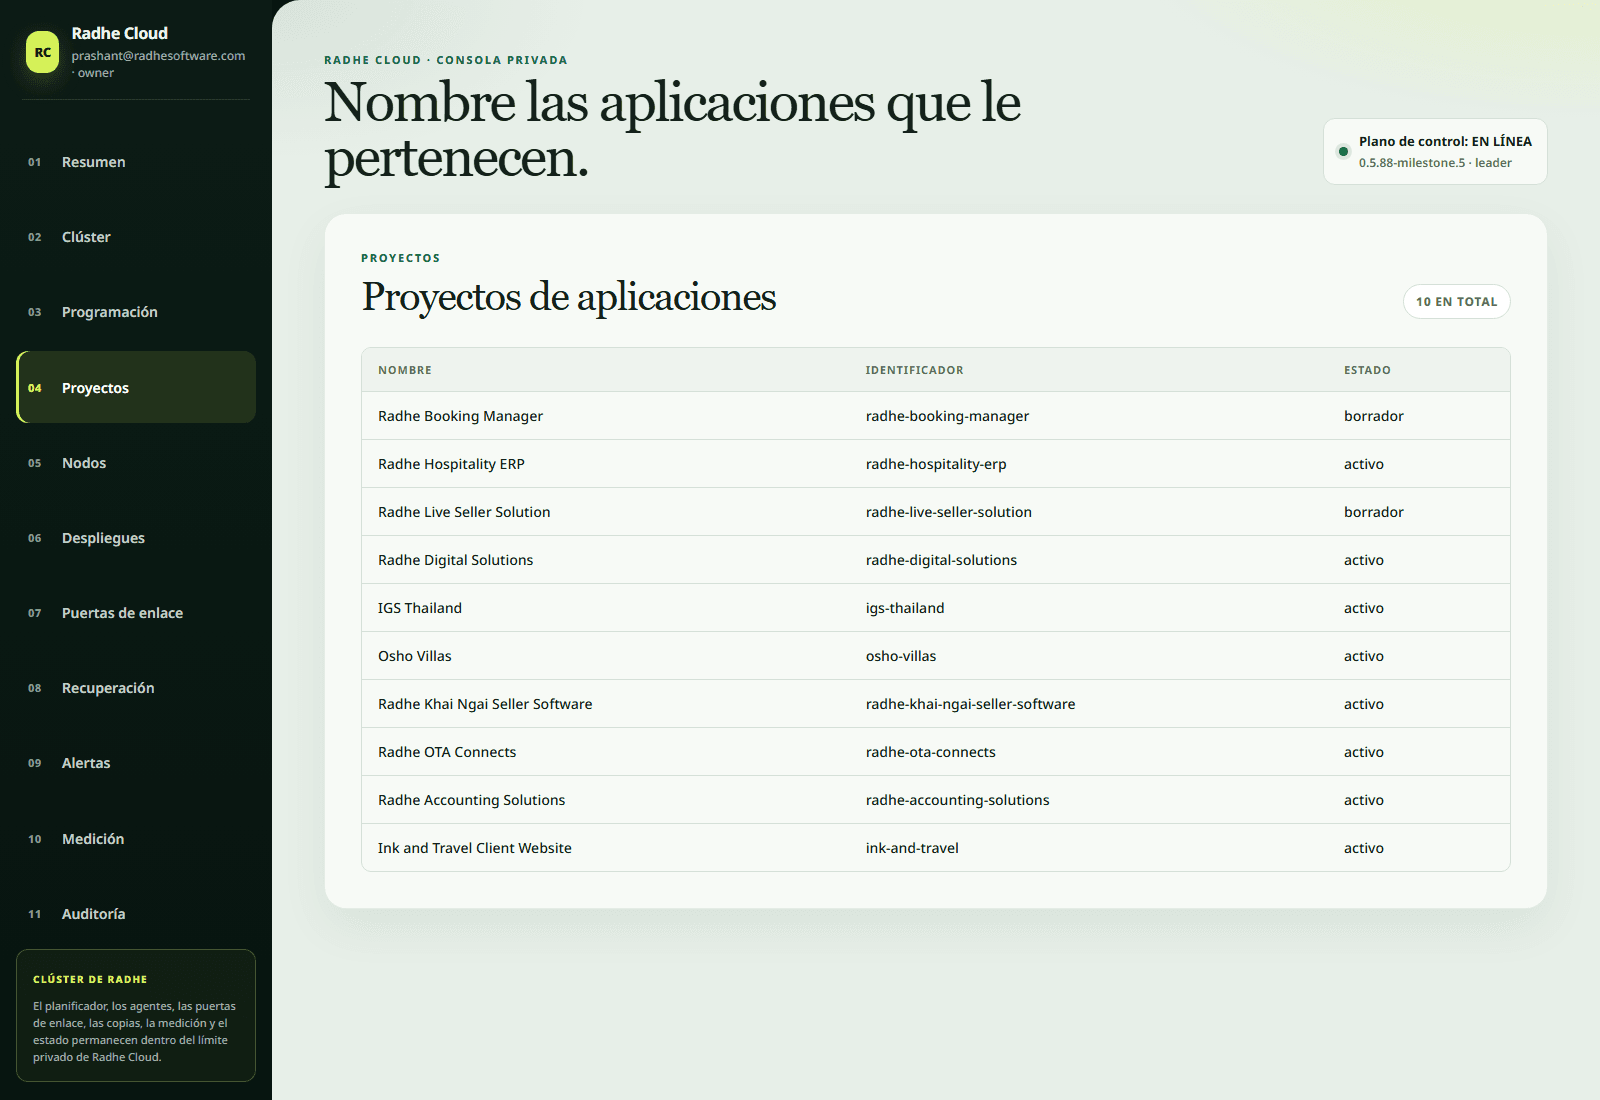Open Medición in the sidebar

pos(136,839)
